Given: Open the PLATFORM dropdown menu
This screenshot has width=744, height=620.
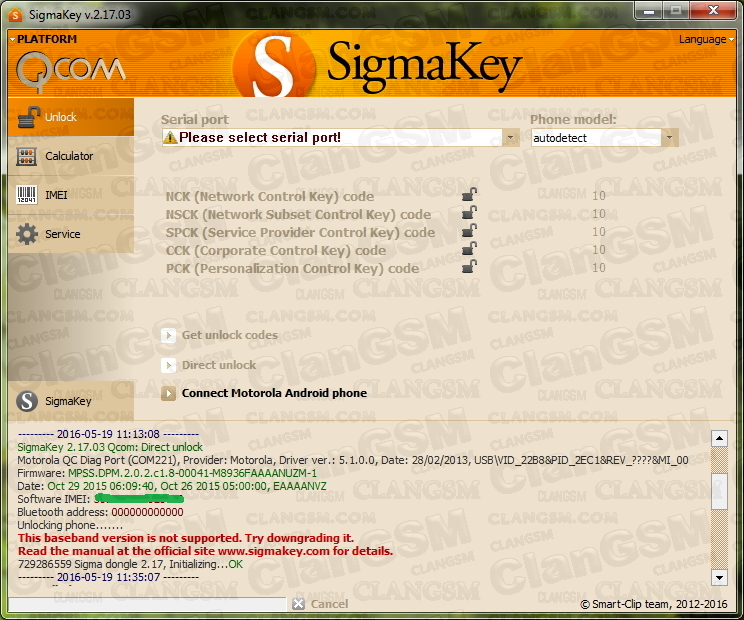Looking at the screenshot, I should [x=43, y=39].
